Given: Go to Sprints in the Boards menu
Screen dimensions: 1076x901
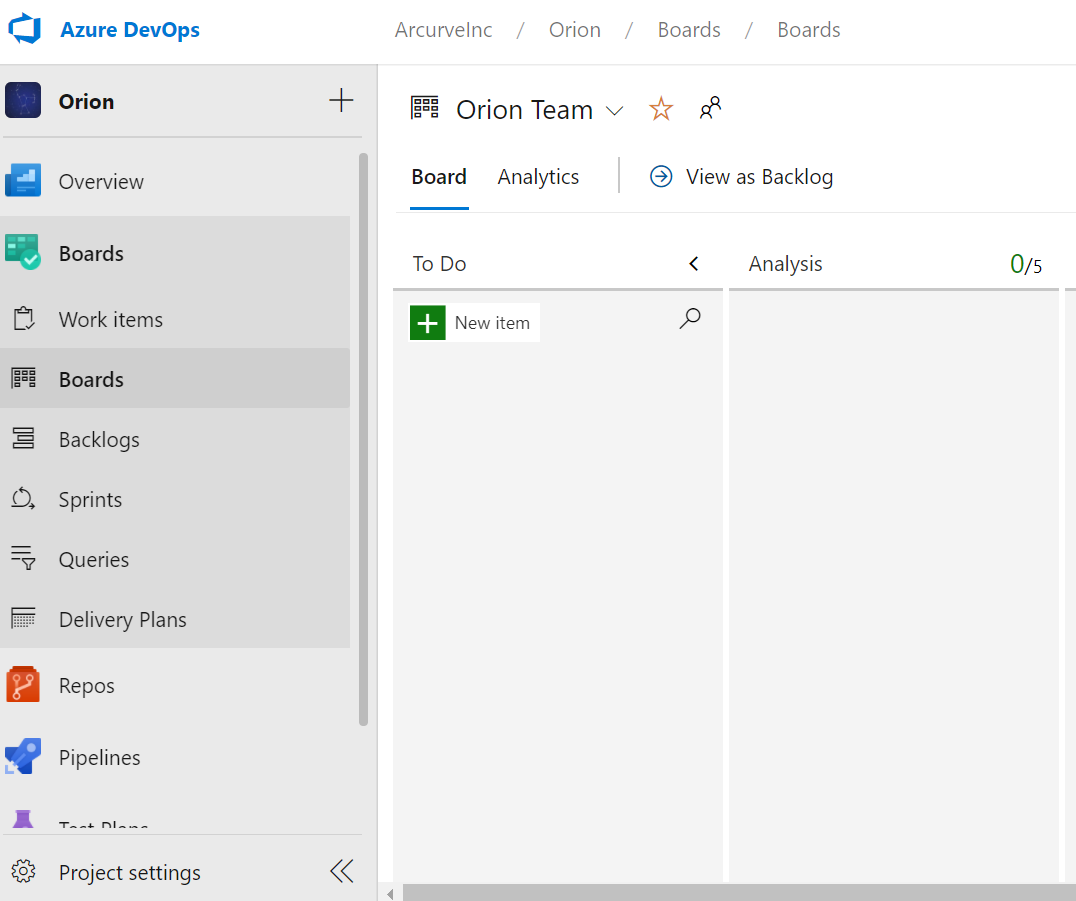Looking at the screenshot, I should [x=90, y=500].
